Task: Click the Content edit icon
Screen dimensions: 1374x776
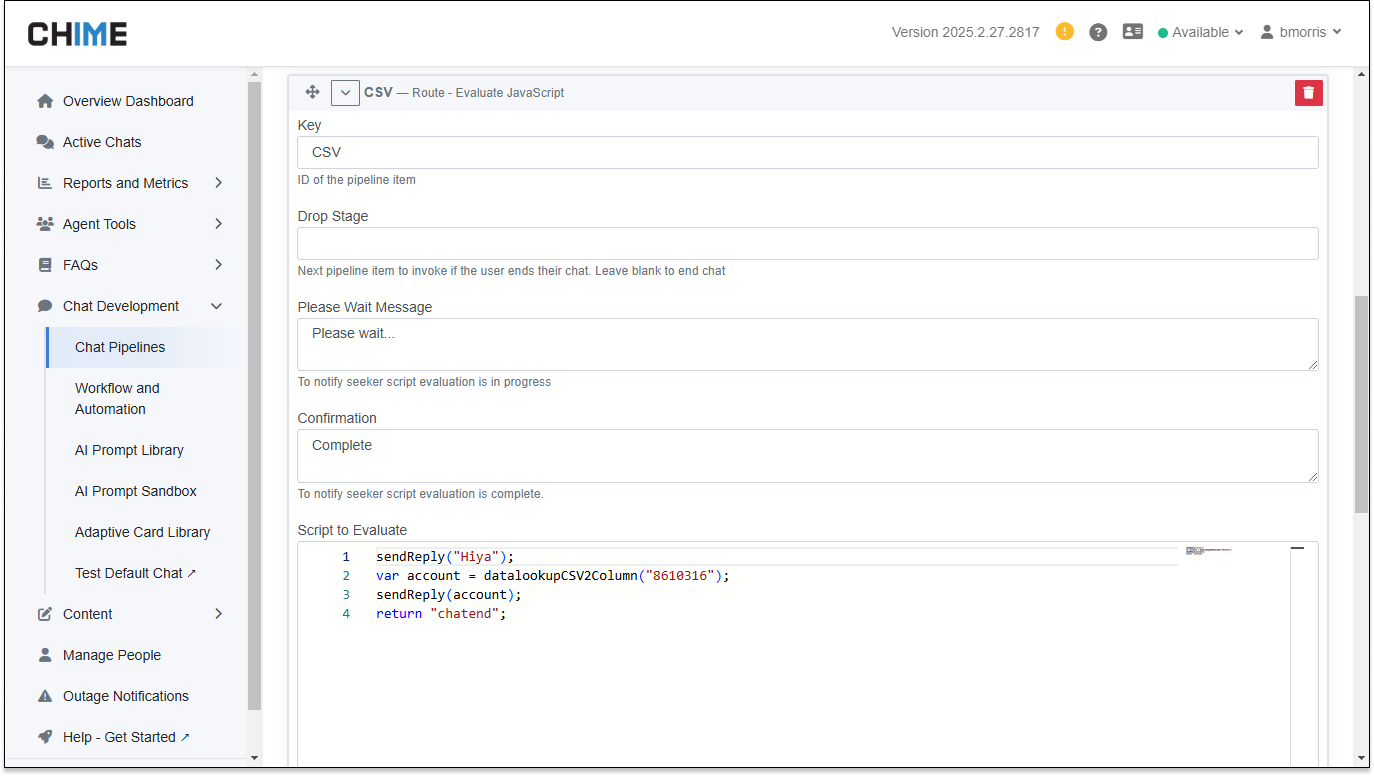Action: (x=45, y=614)
